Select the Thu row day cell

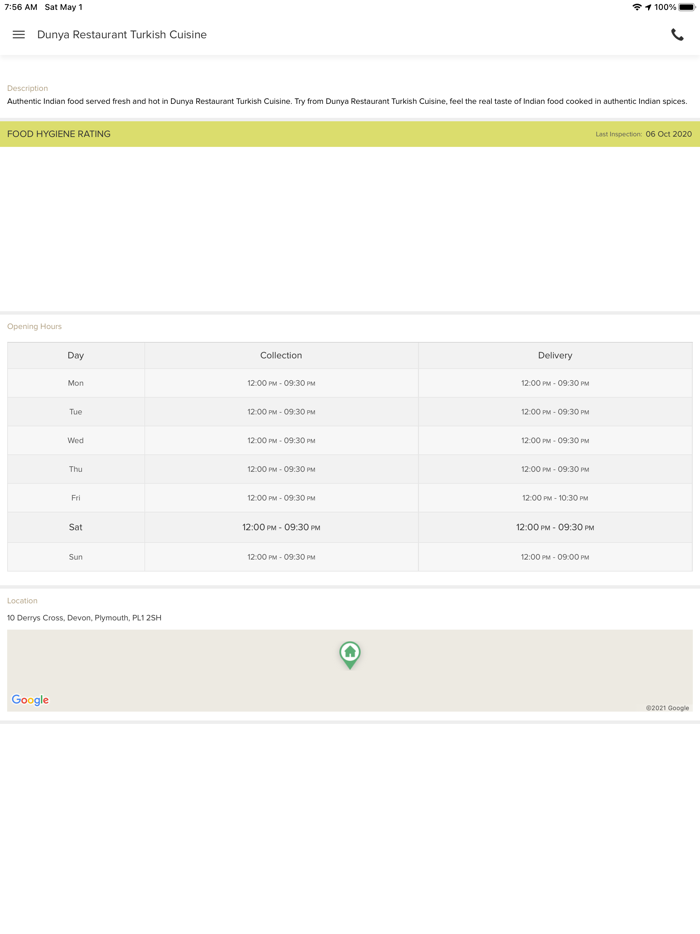(x=76, y=469)
